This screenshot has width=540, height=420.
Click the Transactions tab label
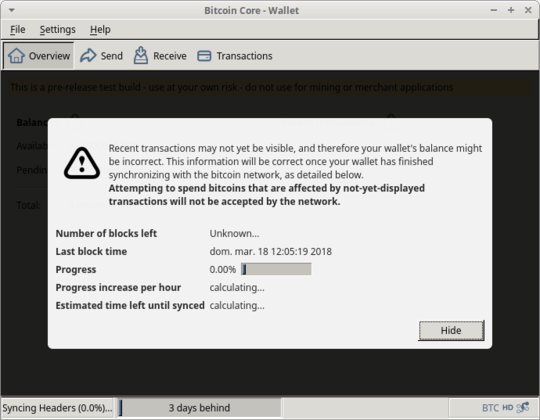click(245, 56)
